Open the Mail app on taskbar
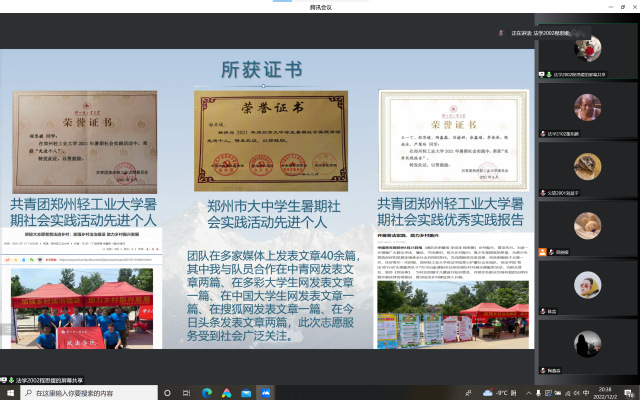This screenshot has height=400, width=640. tap(245, 392)
